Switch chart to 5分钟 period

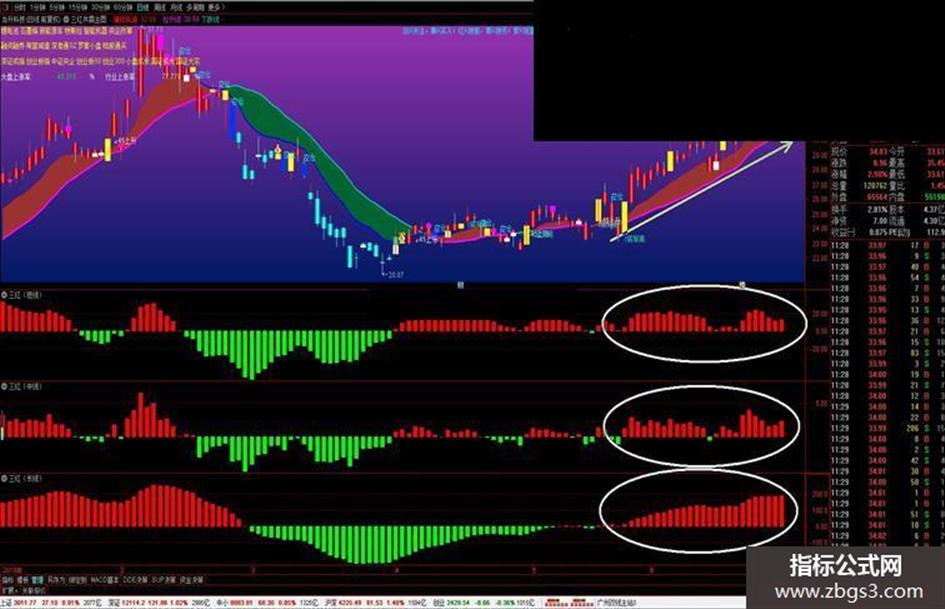[x=57, y=7]
